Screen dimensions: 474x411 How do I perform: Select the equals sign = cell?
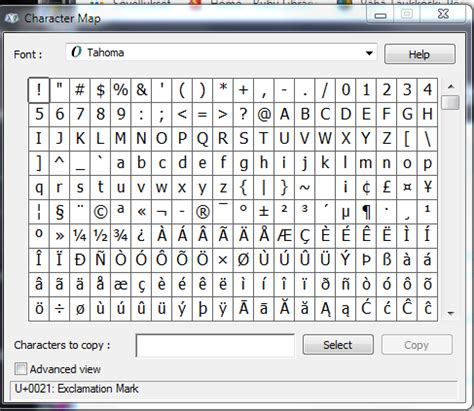coord(203,114)
